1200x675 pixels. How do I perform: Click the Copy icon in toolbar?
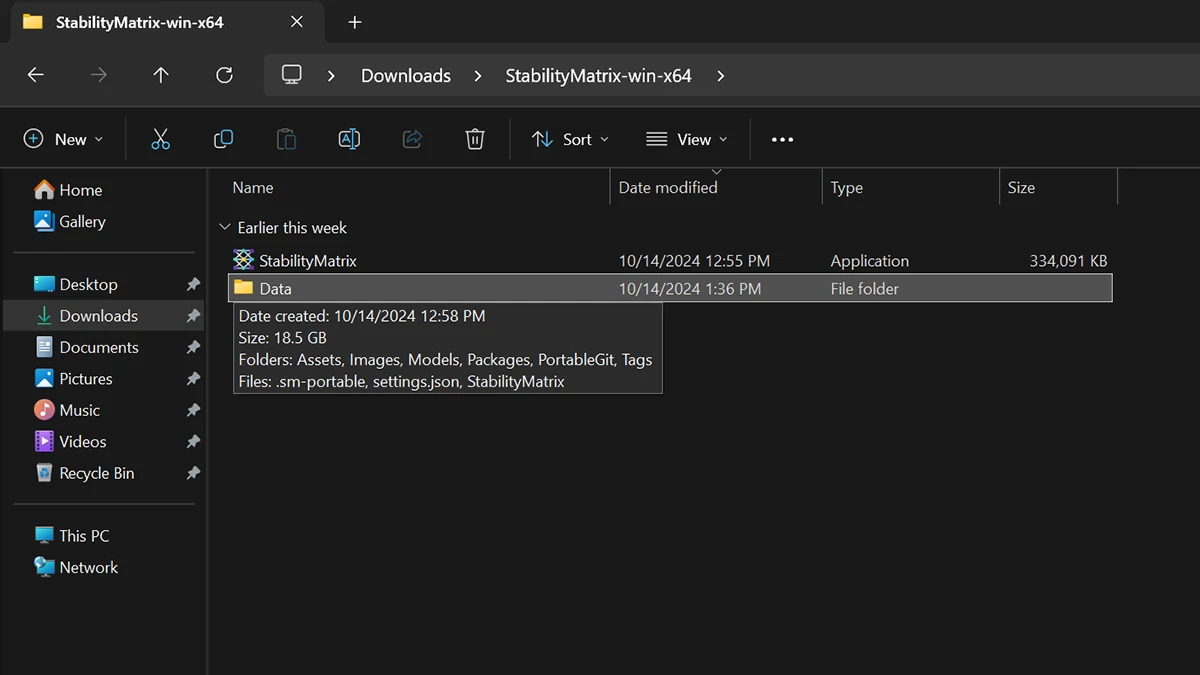click(224, 139)
